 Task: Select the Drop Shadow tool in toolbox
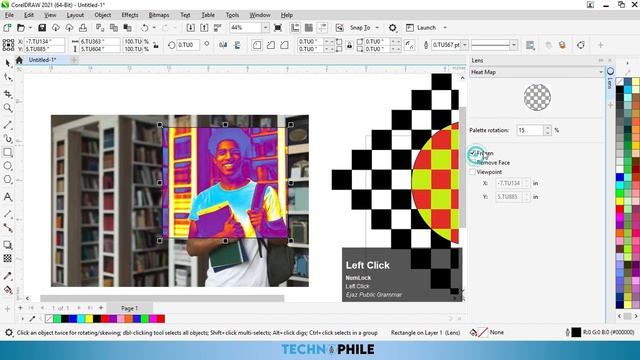(x=8, y=245)
